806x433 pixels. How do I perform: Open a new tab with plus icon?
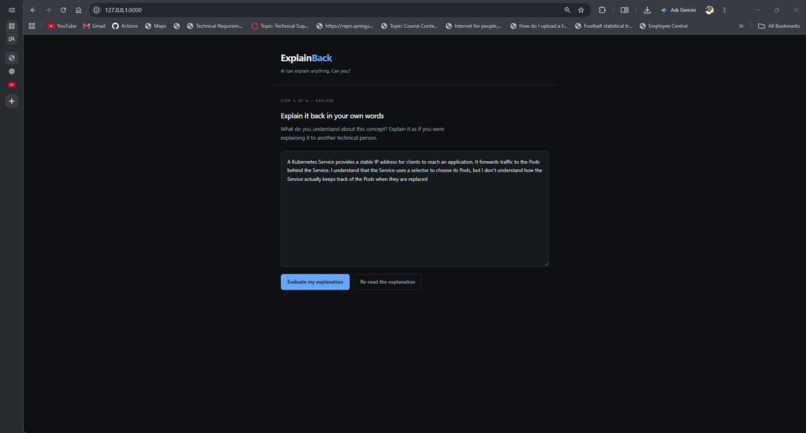(11, 101)
